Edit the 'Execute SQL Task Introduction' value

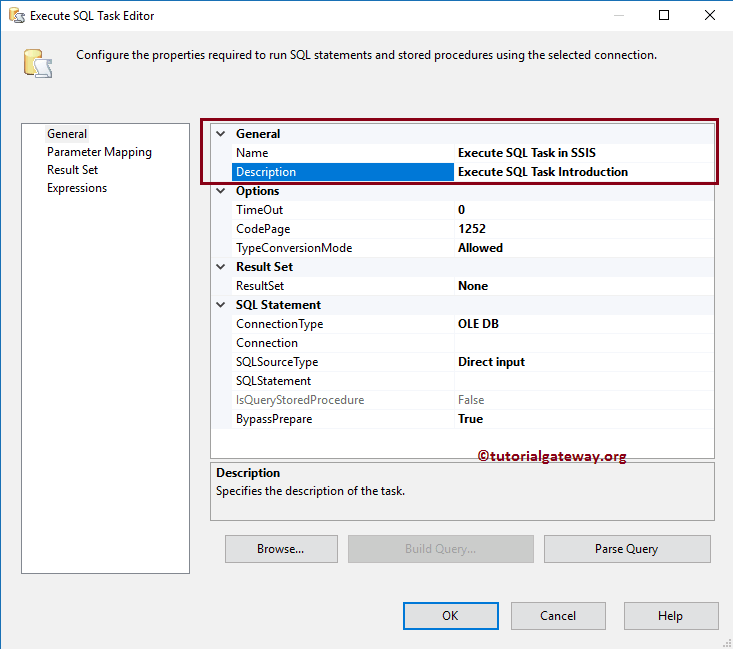click(584, 172)
